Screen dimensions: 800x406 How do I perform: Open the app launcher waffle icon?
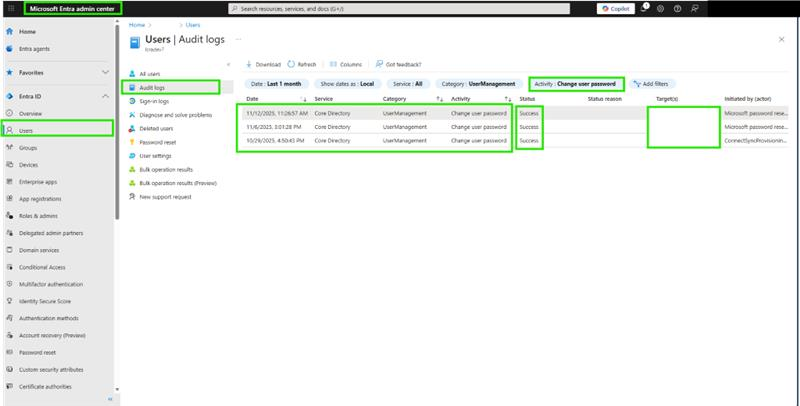point(11,9)
